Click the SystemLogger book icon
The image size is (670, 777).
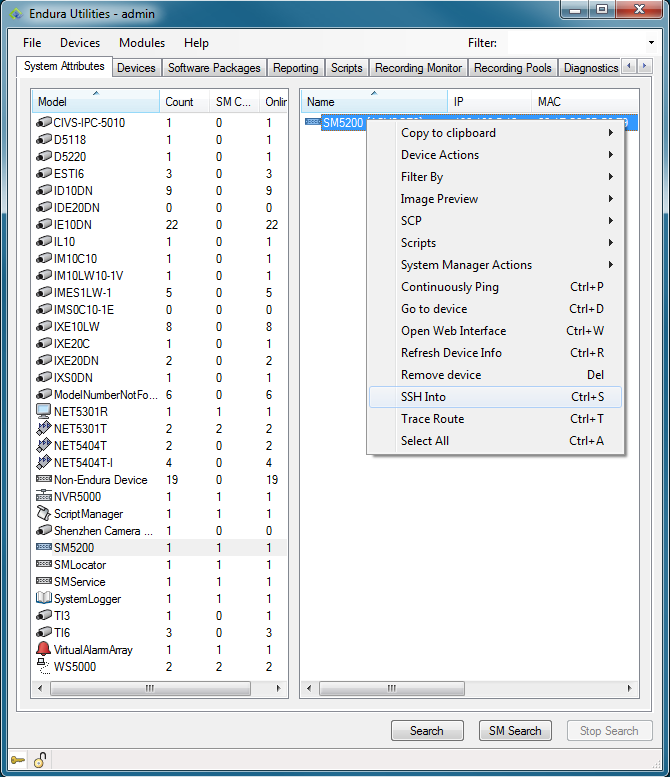[43, 599]
